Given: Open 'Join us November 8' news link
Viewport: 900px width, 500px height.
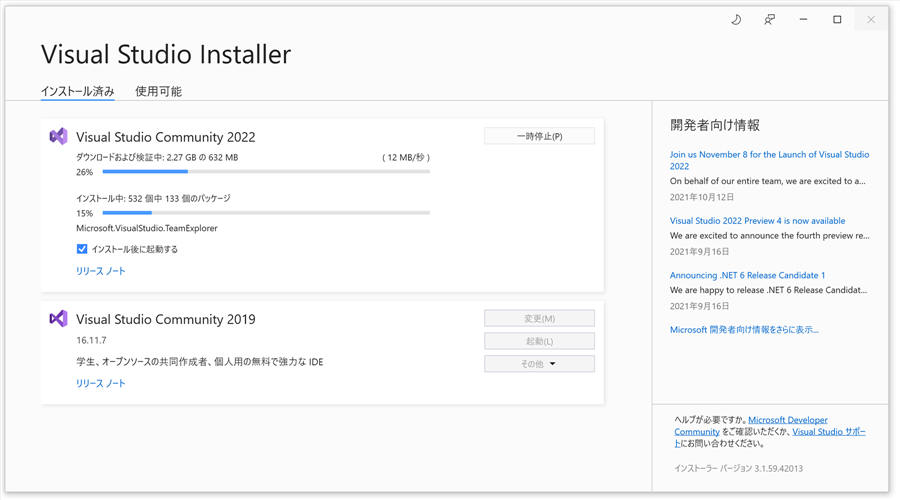Looking at the screenshot, I should tap(769, 160).
